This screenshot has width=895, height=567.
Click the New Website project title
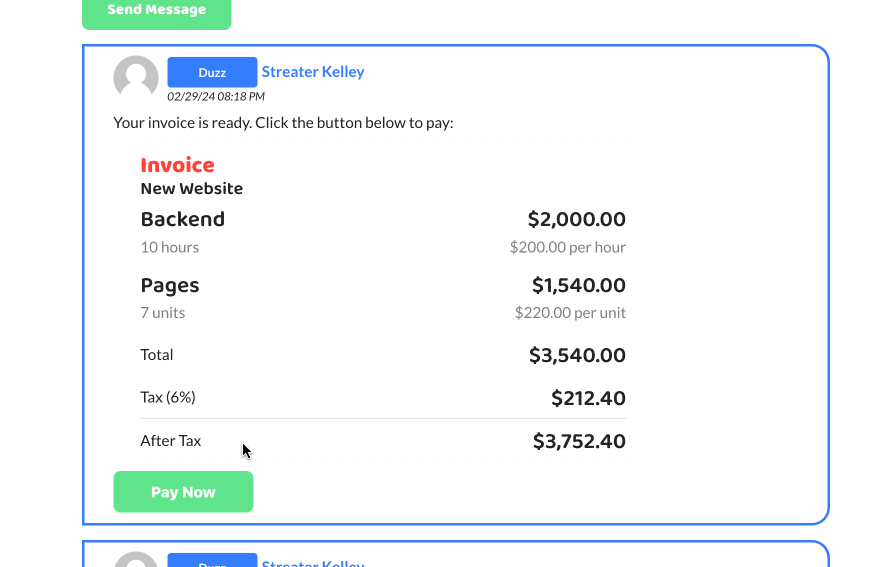(x=192, y=188)
